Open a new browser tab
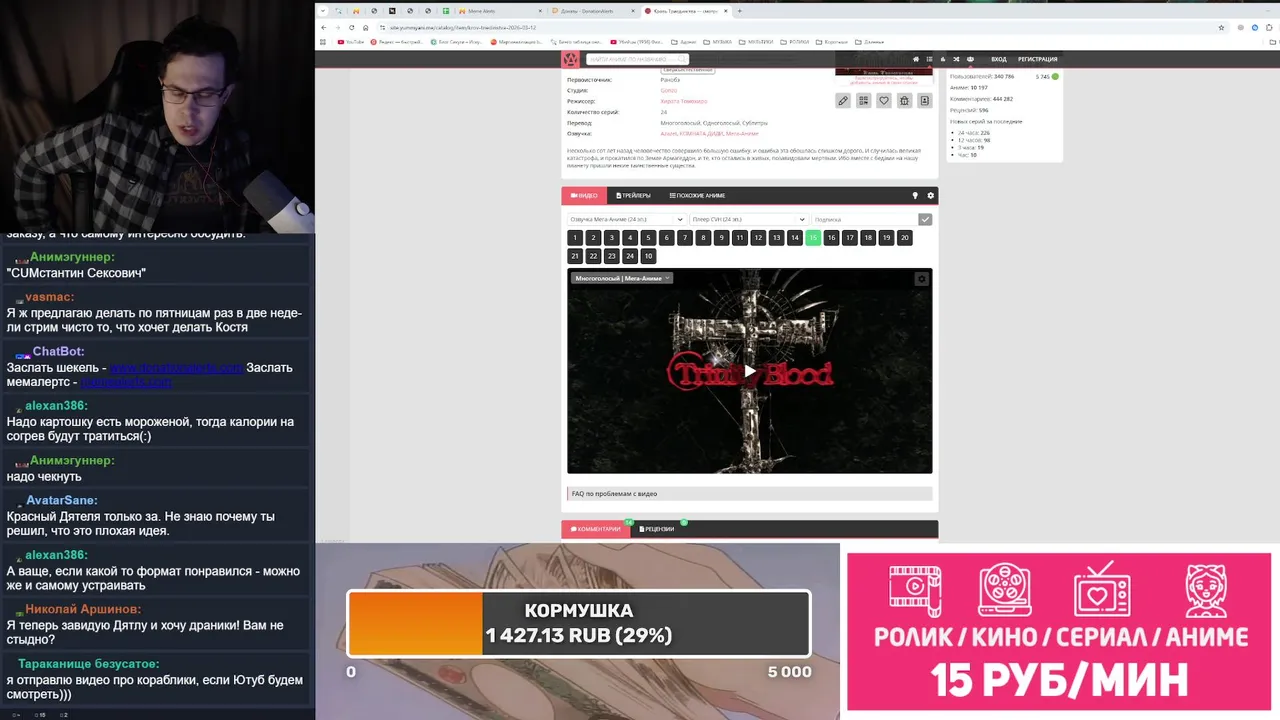The image size is (1280, 720). click(739, 11)
